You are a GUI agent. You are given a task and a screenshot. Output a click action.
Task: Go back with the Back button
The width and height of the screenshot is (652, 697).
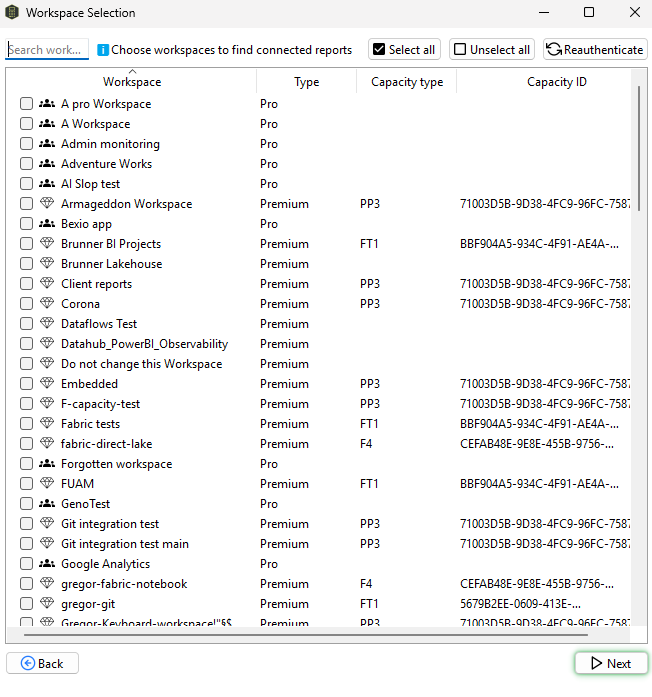[x=42, y=663]
